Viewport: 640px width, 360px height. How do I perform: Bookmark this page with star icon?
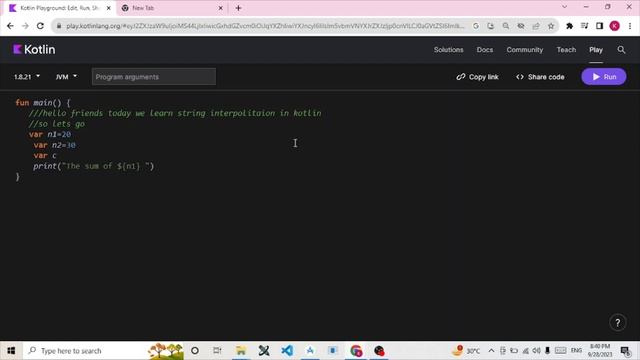coord(551,26)
